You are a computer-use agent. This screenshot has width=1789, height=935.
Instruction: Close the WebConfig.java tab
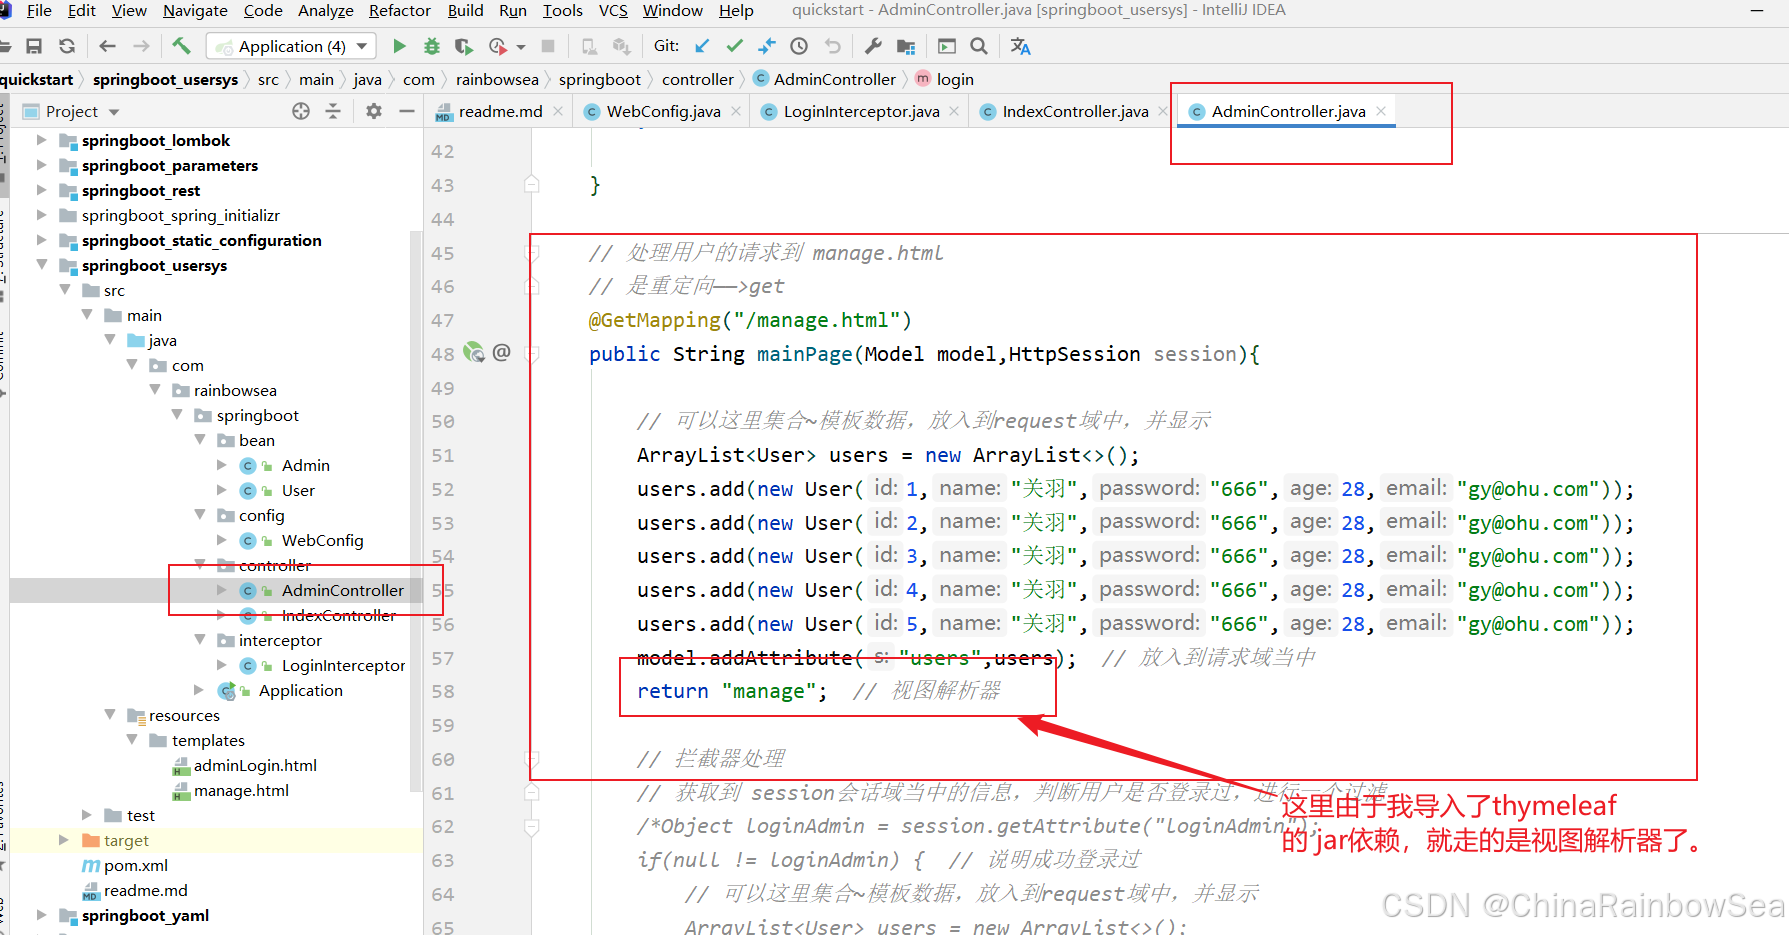736,111
